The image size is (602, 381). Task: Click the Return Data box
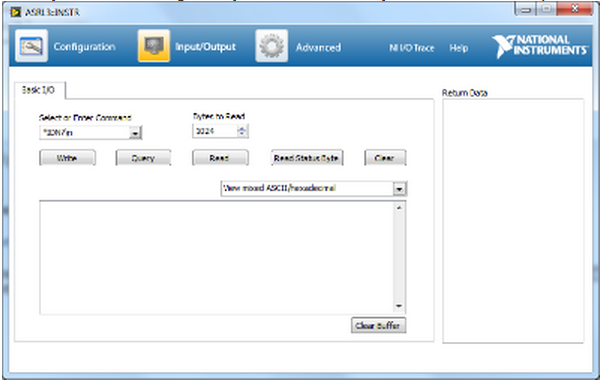[513, 220]
